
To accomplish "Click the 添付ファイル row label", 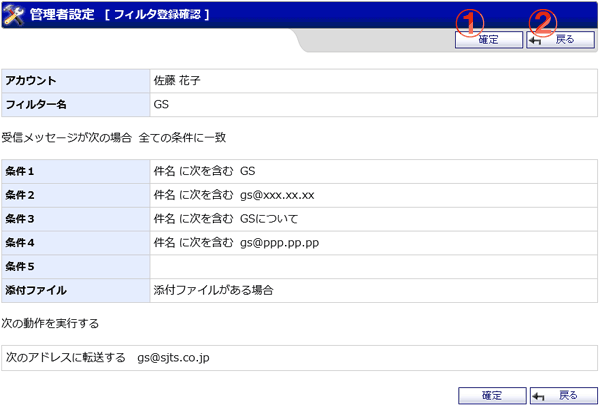I will tap(36, 290).
